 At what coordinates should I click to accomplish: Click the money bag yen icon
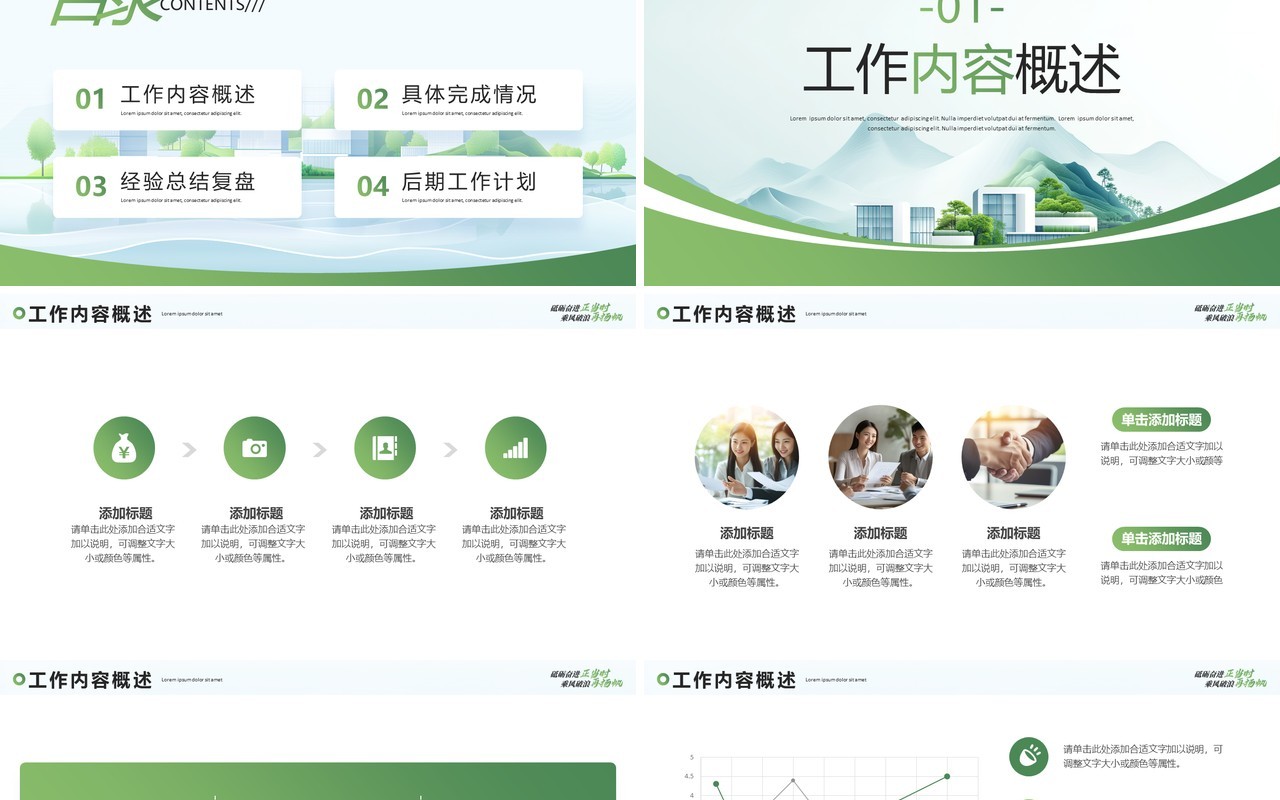124,448
